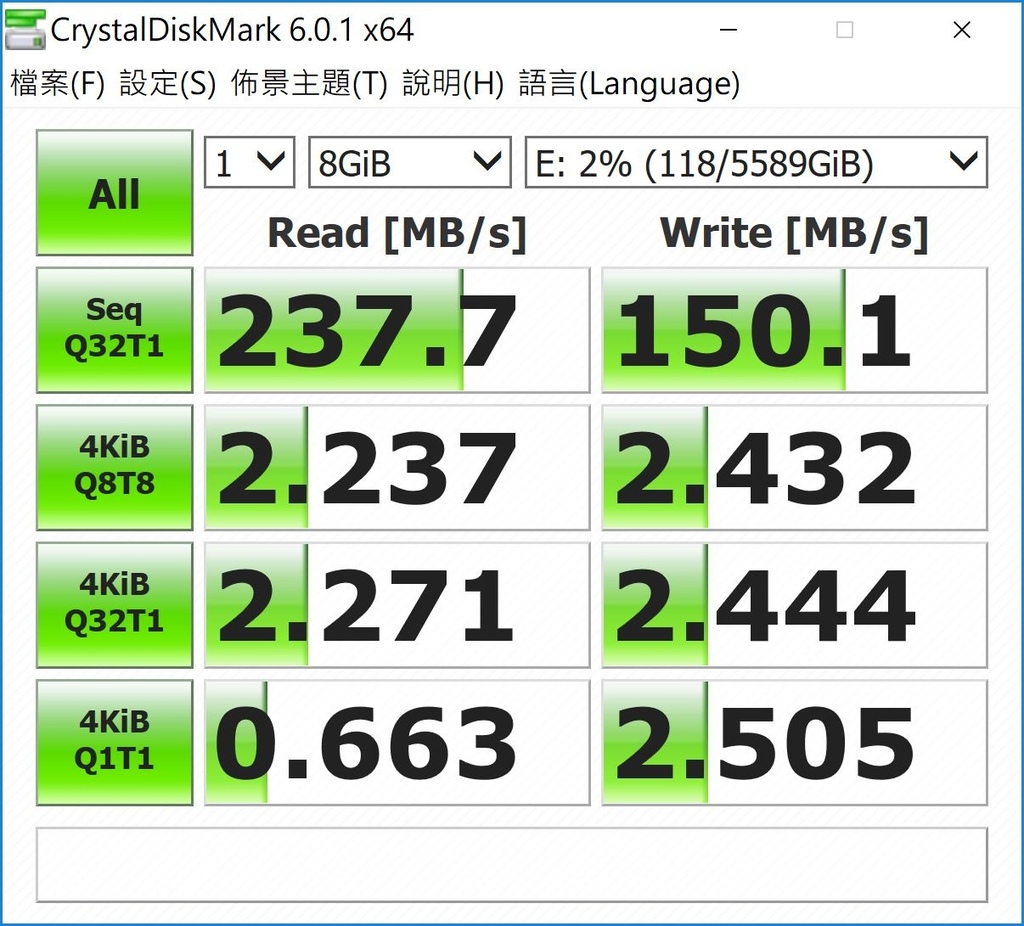Click 4KiB Q8T8 write result 2.432
Image resolution: width=1024 pixels, height=926 pixels.
coord(794,468)
